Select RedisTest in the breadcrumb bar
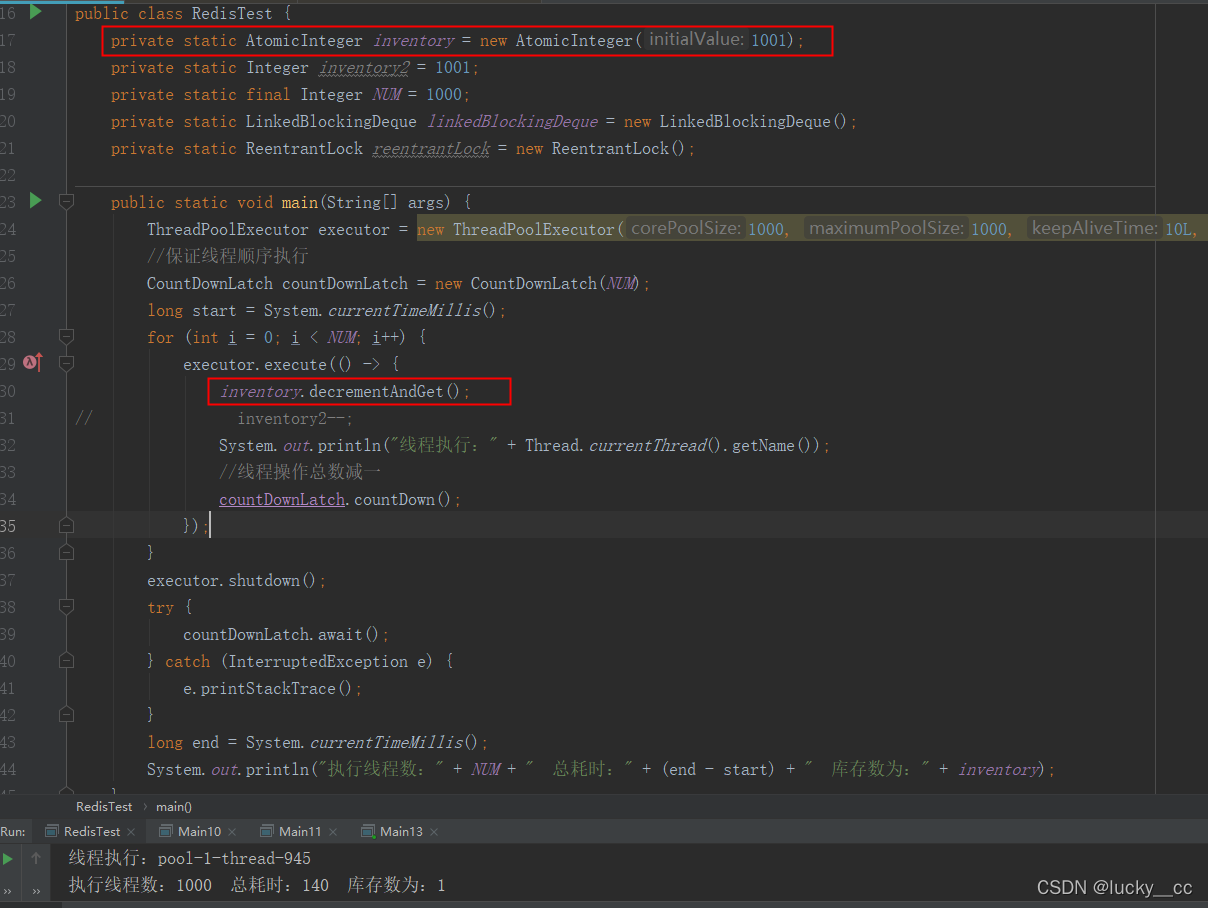This screenshot has width=1208, height=908. pyautogui.click(x=104, y=806)
